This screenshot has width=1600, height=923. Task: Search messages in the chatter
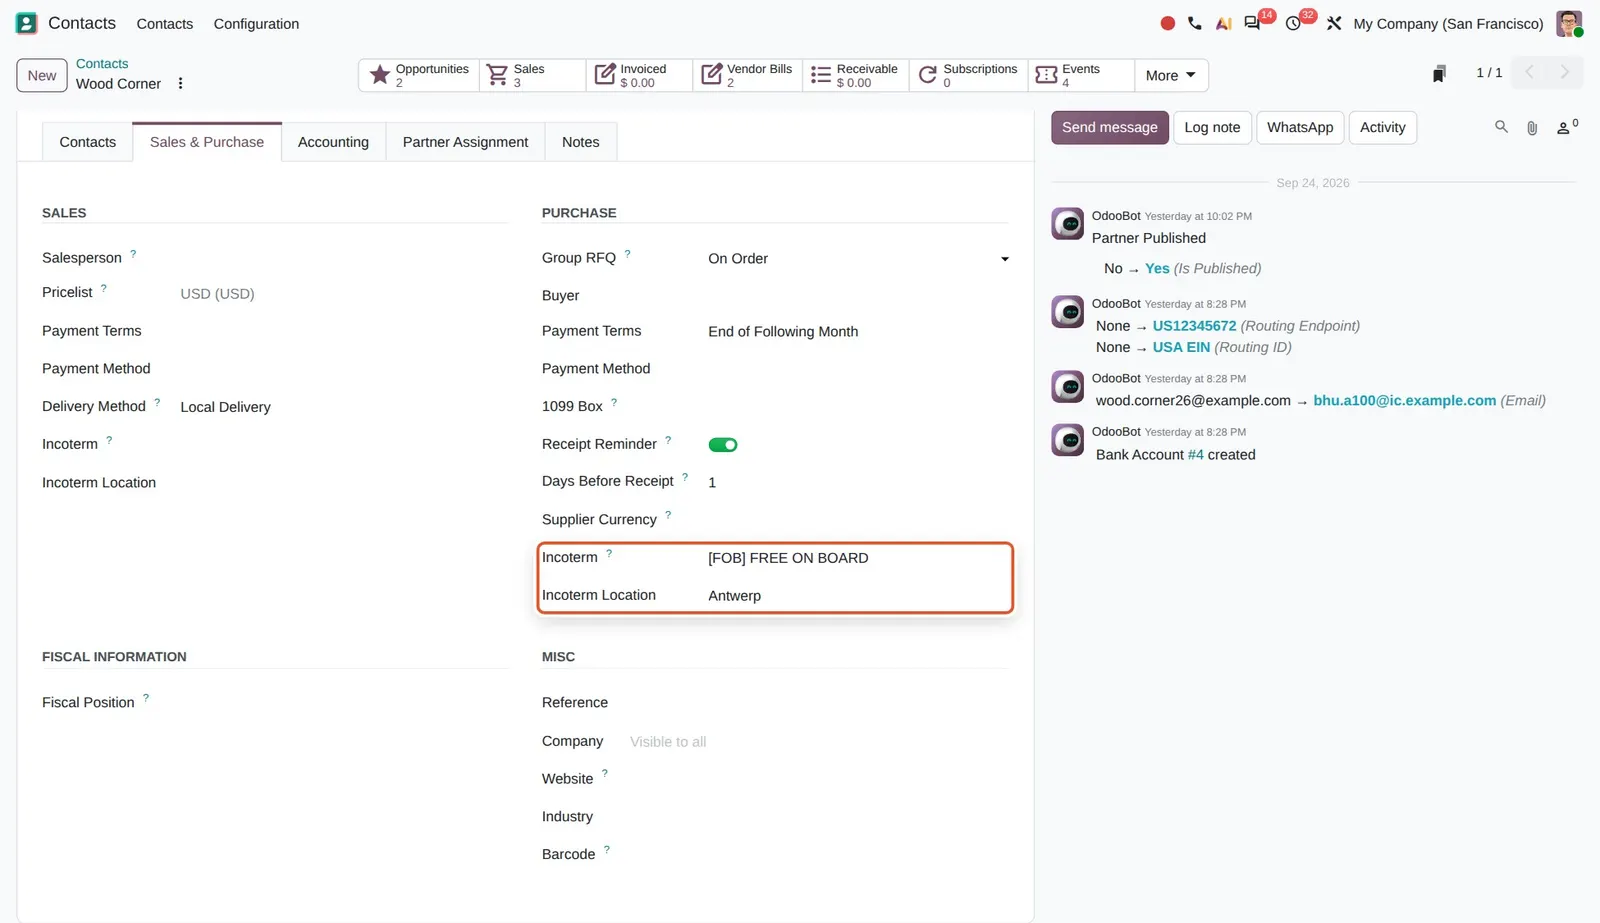tap(1501, 127)
